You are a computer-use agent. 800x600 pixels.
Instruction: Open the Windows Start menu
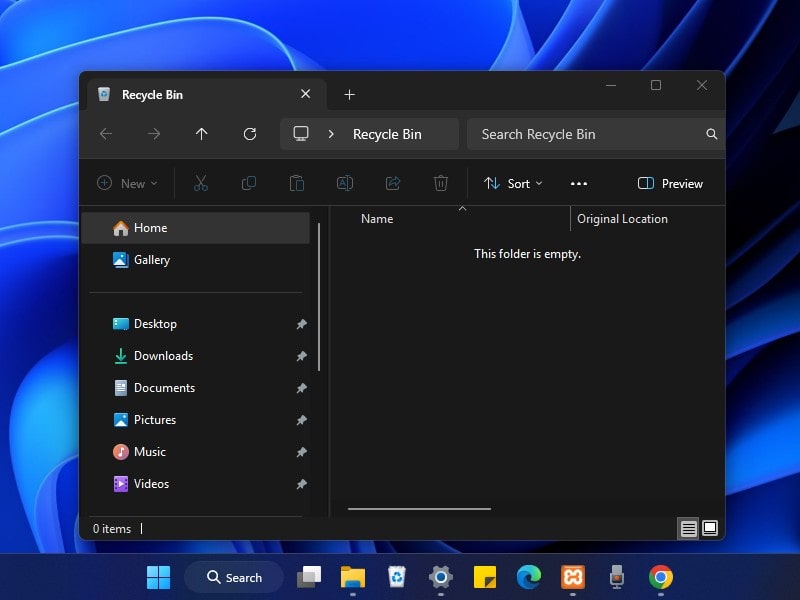(x=158, y=578)
